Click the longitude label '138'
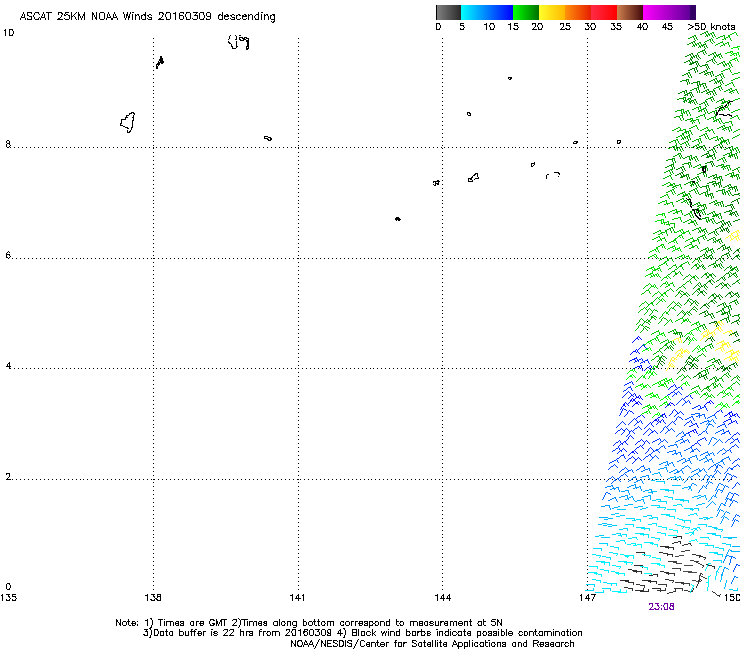Image resolution: width=740 pixels, height=650 pixels. coord(153,598)
